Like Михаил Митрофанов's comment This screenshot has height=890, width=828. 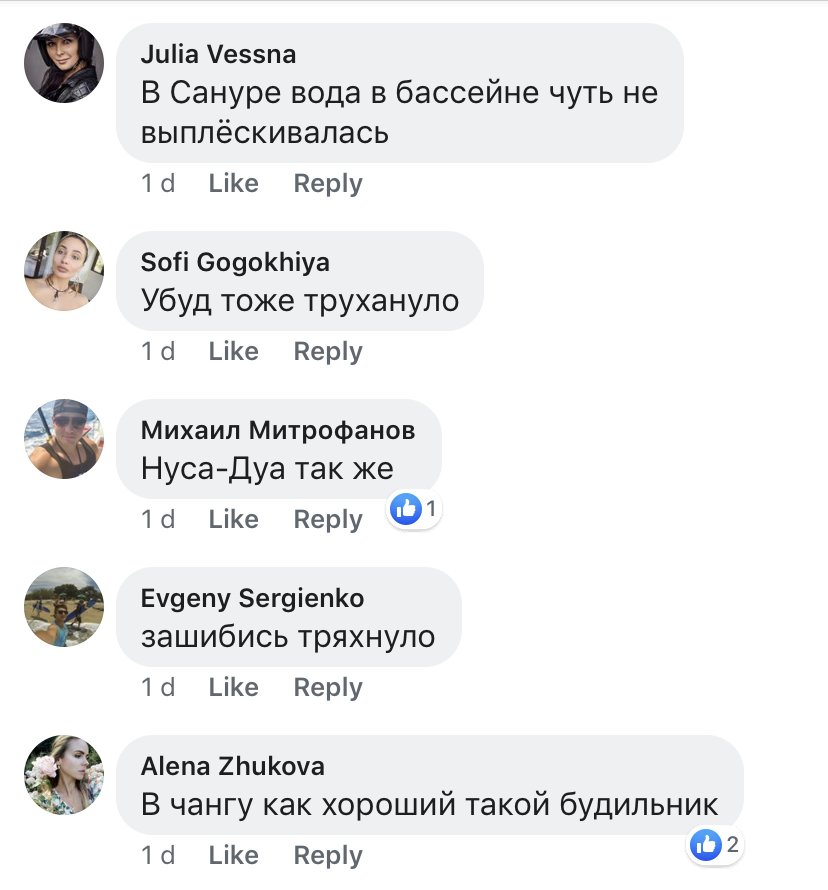click(233, 520)
